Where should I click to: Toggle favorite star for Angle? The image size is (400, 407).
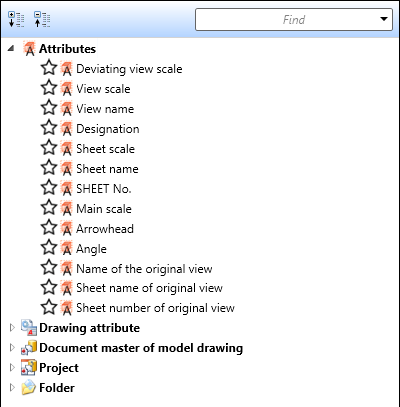coord(49,248)
